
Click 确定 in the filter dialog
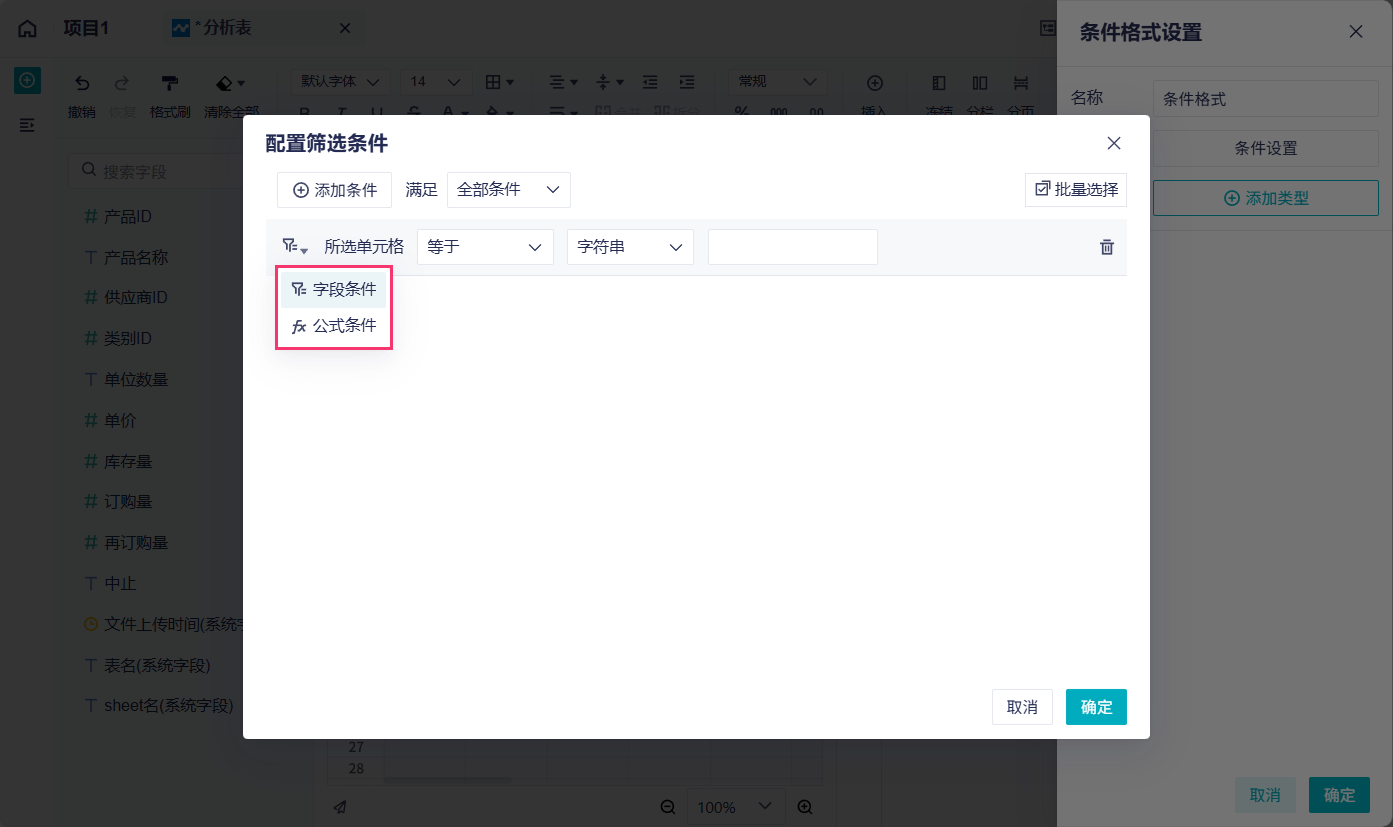pyautogui.click(x=1096, y=707)
